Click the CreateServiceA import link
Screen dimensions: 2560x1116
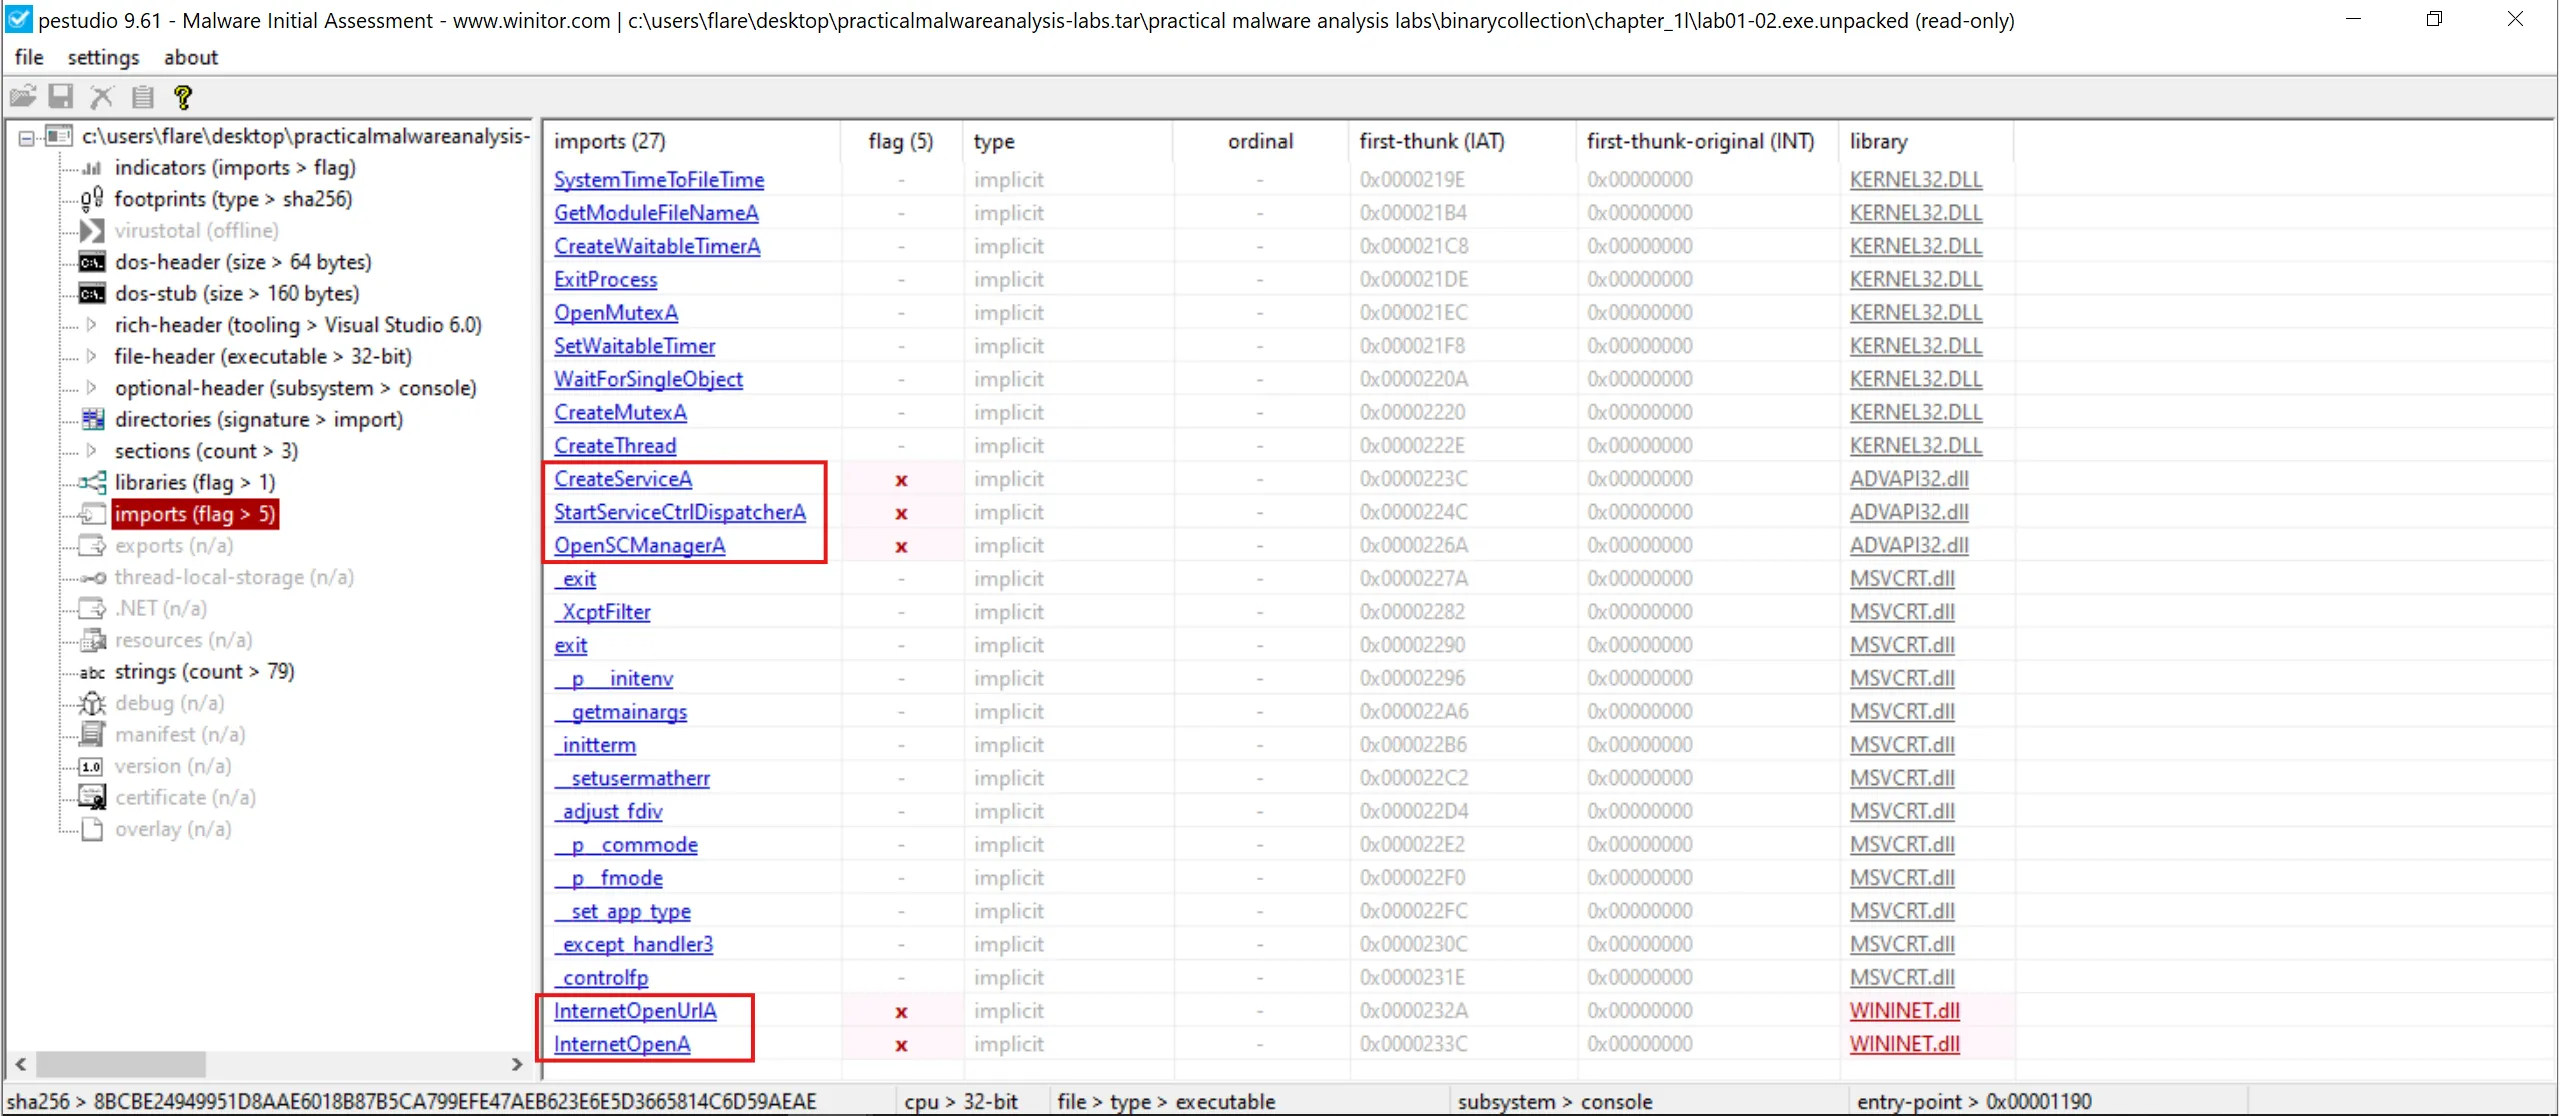pyautogui.click(x=623, y=479)
